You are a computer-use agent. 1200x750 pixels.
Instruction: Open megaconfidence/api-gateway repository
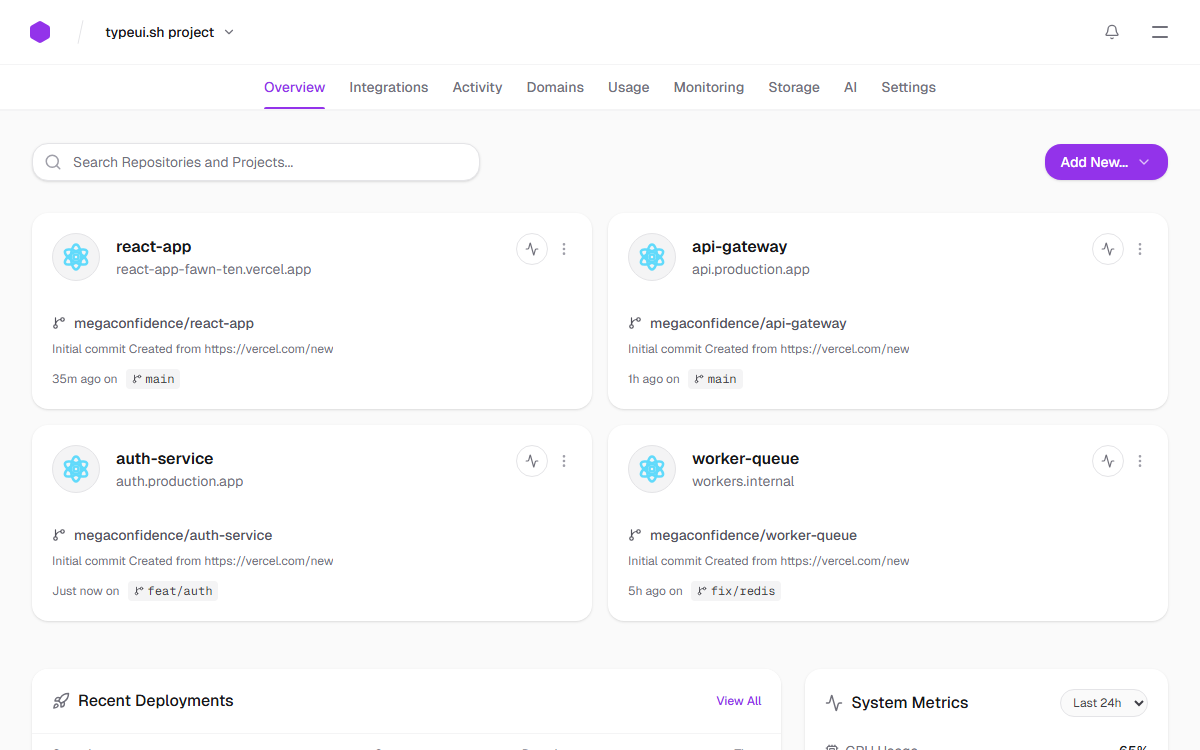[748, 323]
